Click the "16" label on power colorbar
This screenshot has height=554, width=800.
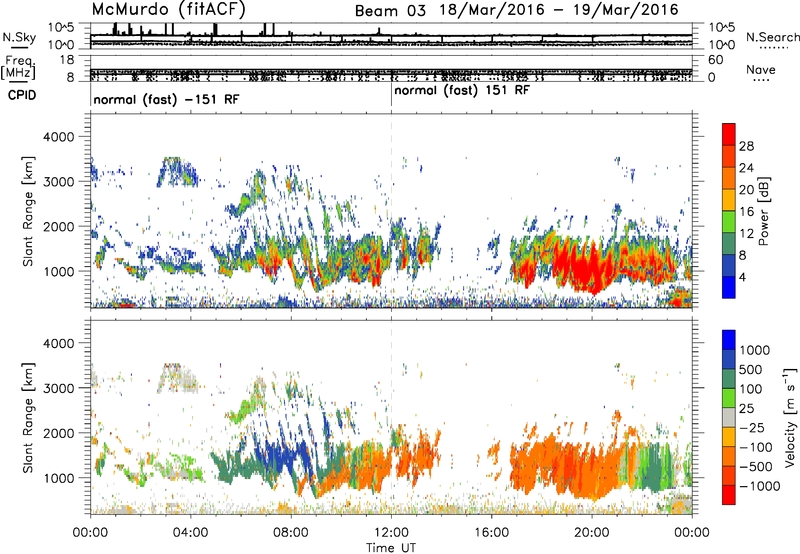(746, 212)
